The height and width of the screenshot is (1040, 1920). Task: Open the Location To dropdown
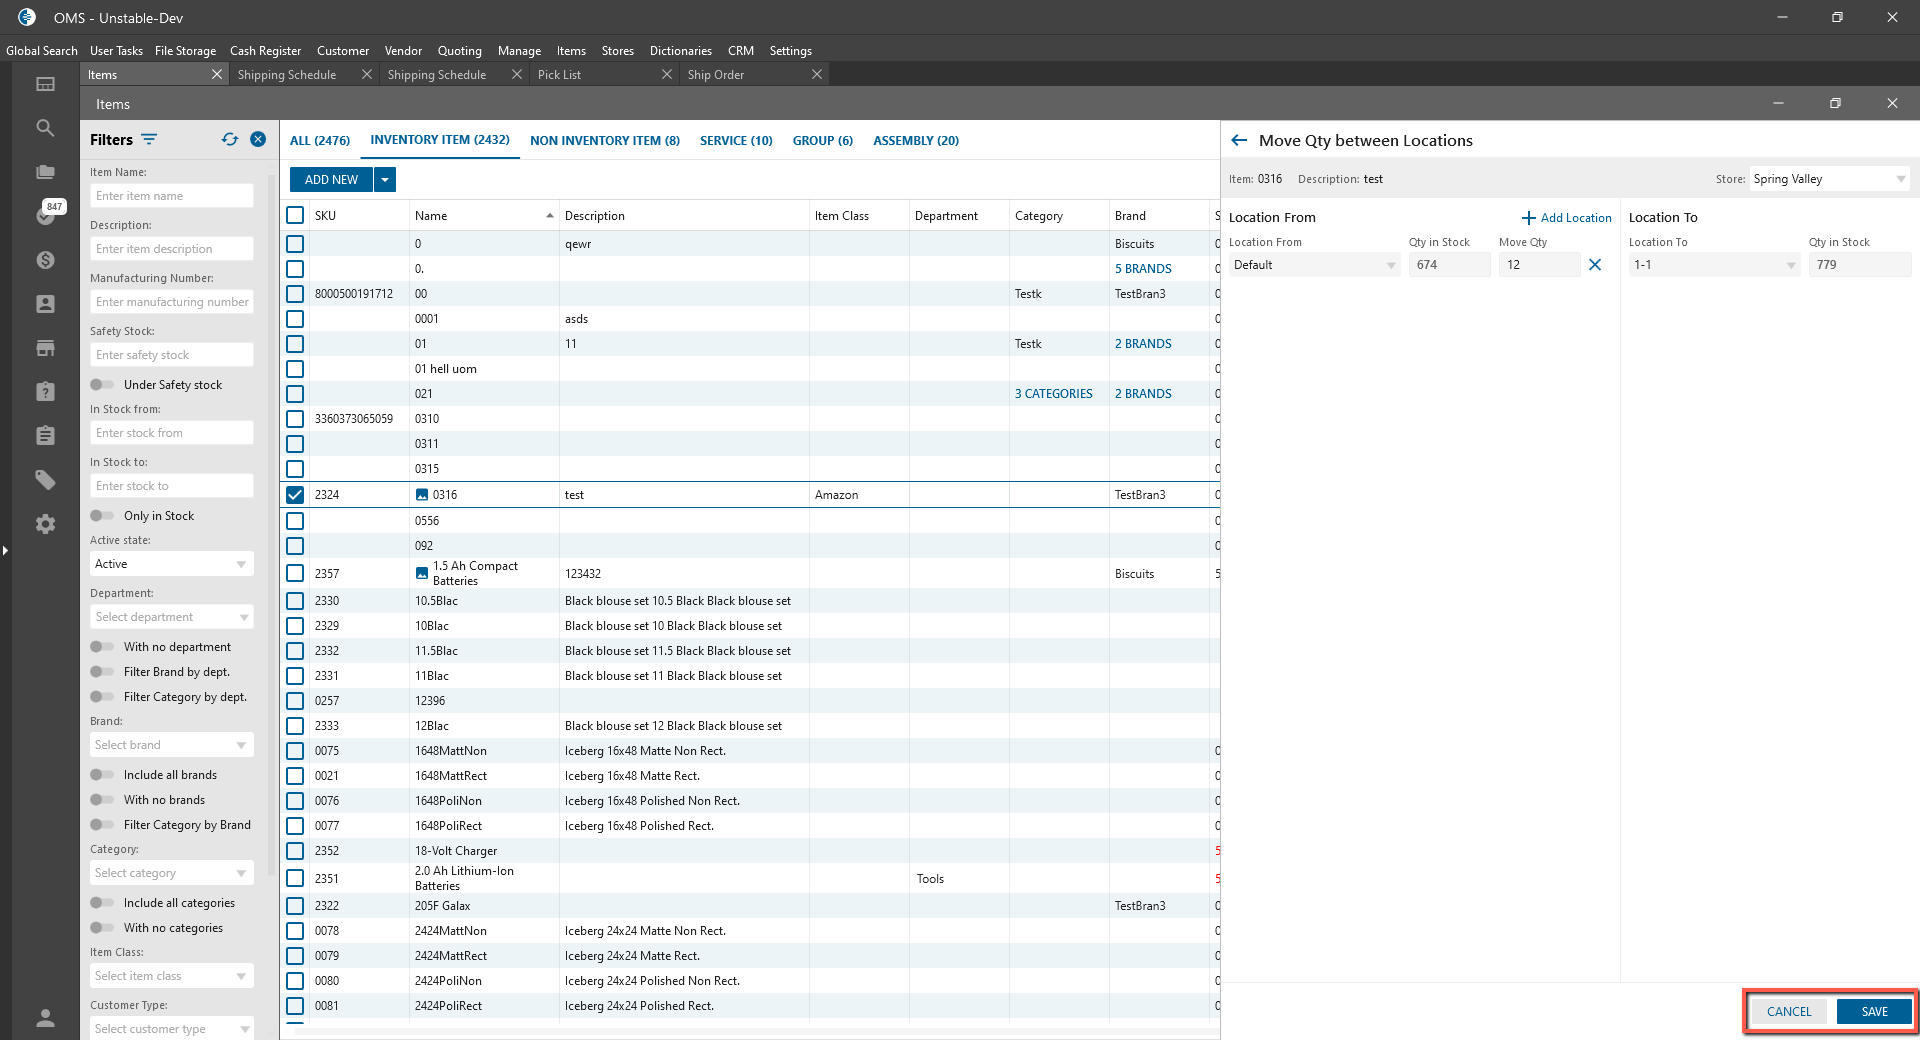[1713, 265]
